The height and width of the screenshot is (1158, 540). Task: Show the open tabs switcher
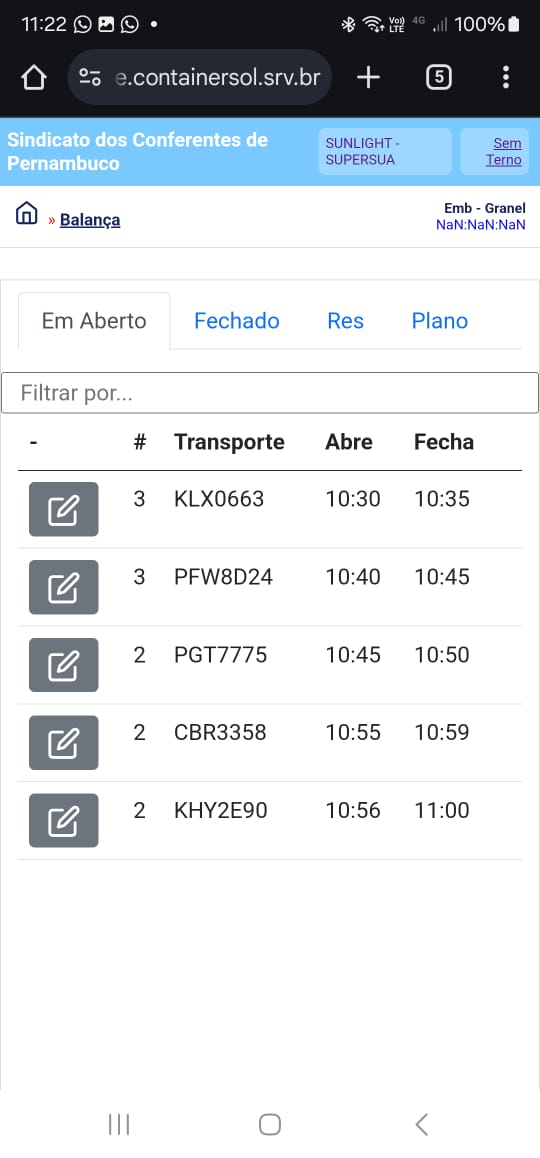tap(439, 78)
